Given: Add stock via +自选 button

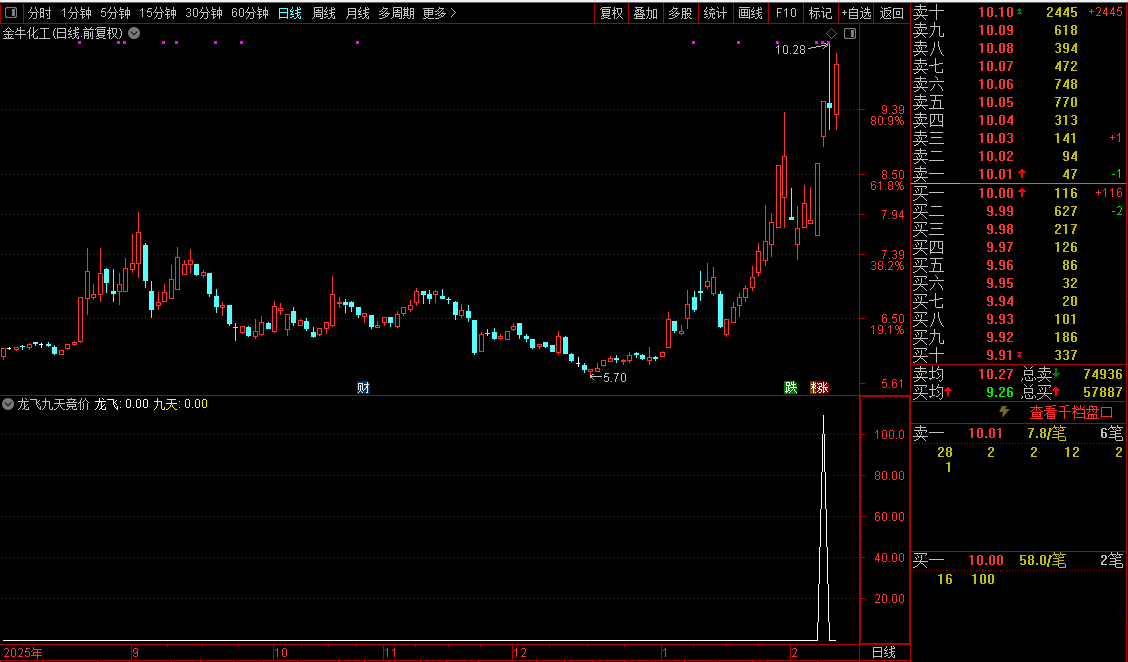Looking at the screenshot, I should (856, 13).
